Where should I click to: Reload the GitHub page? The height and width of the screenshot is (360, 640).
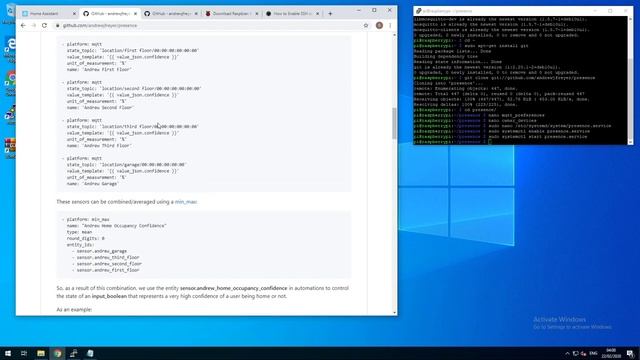(x=44, y=25)
